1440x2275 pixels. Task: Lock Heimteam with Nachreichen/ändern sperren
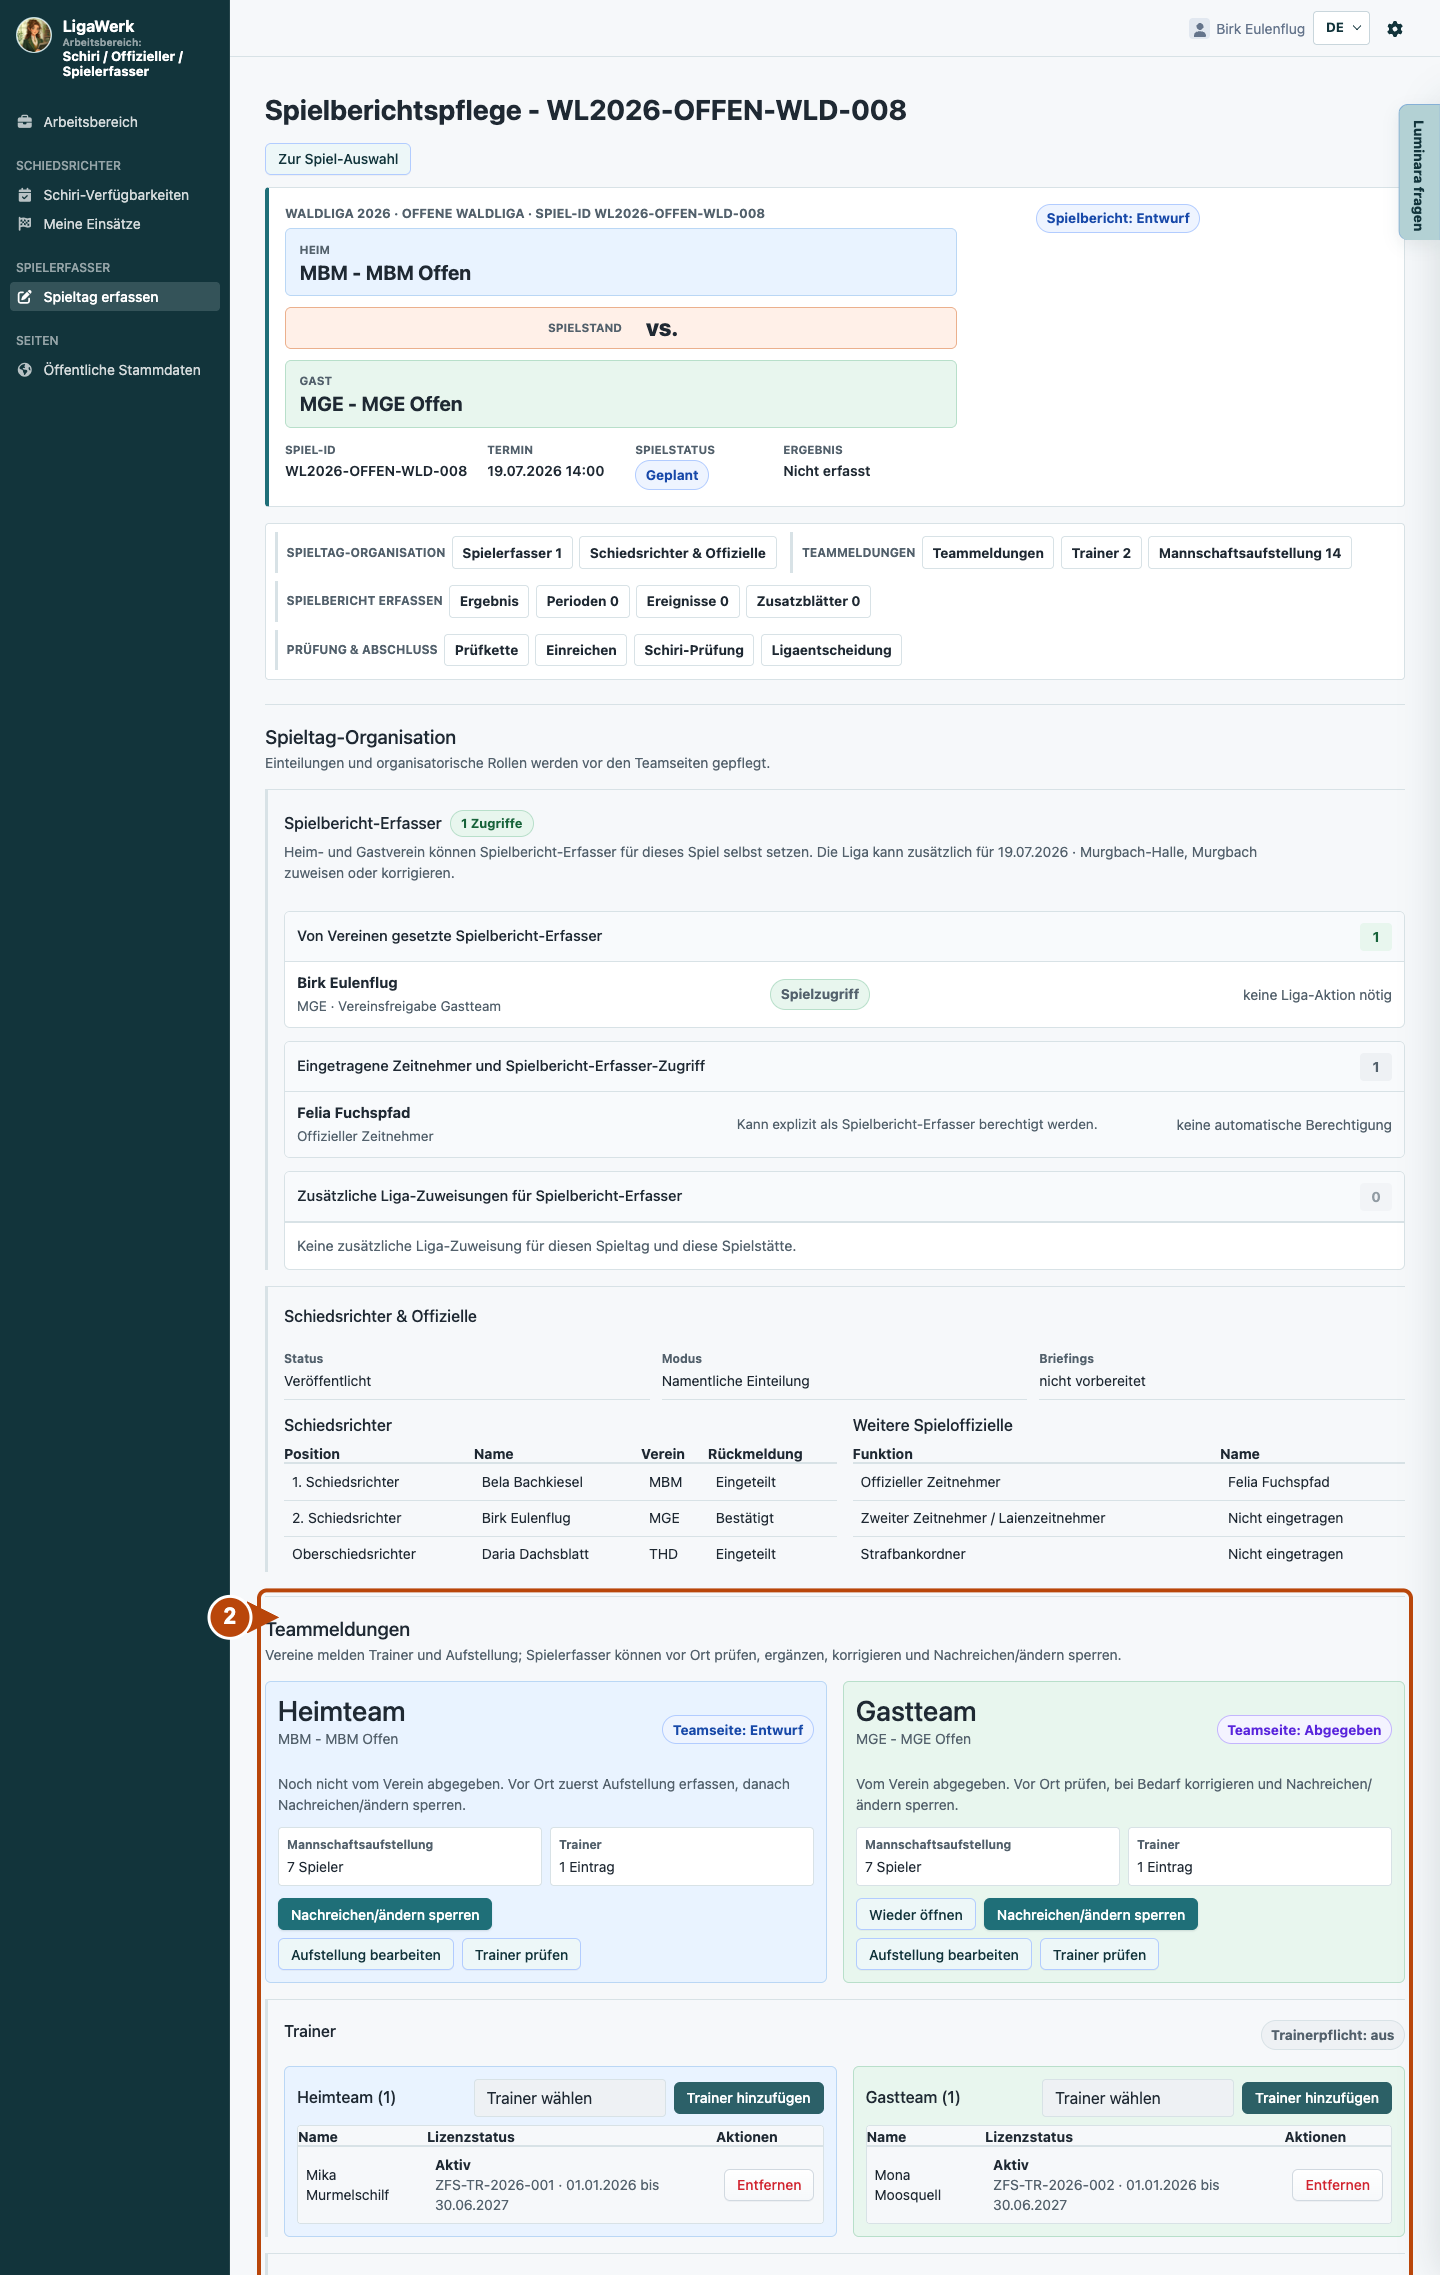[x=385, y=1915]
